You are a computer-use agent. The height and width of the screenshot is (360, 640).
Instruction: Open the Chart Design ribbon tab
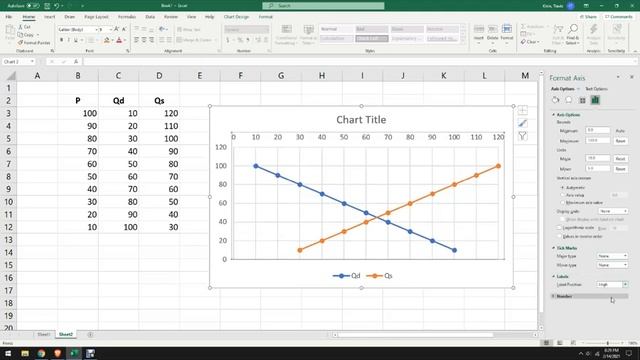click(x=236, y=17)
